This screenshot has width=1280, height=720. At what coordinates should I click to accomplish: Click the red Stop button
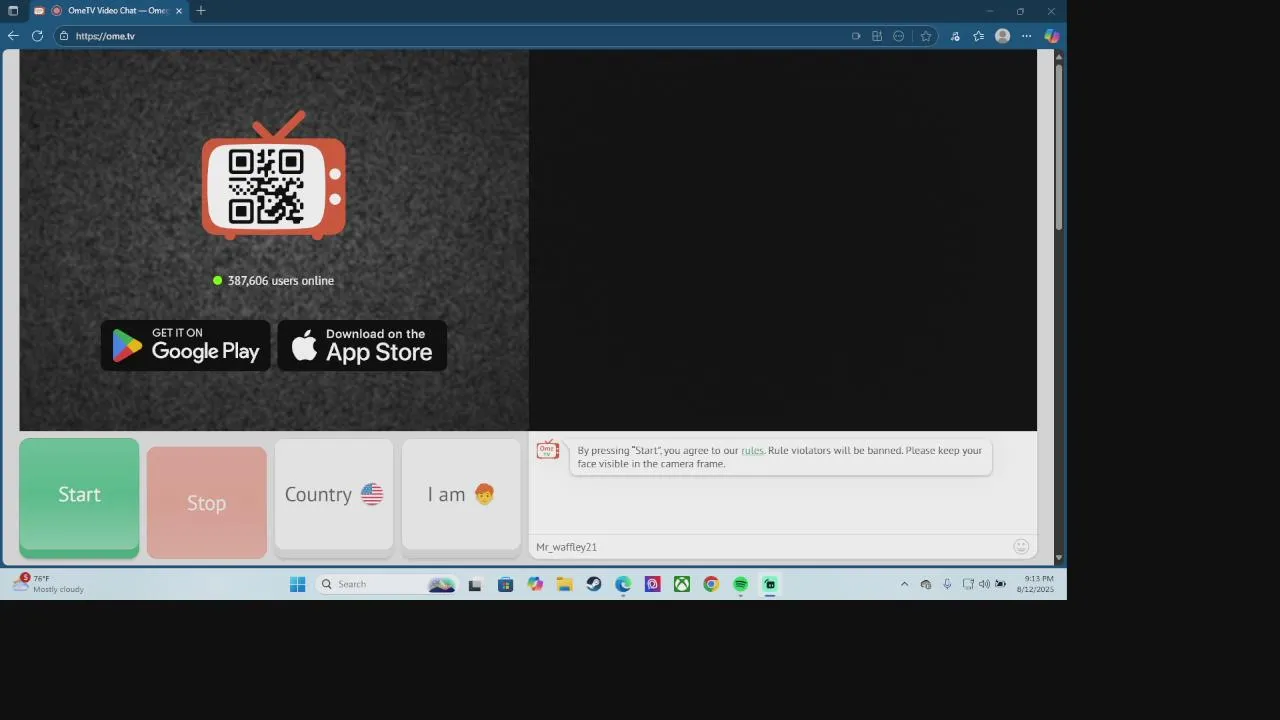pos(206,503)
